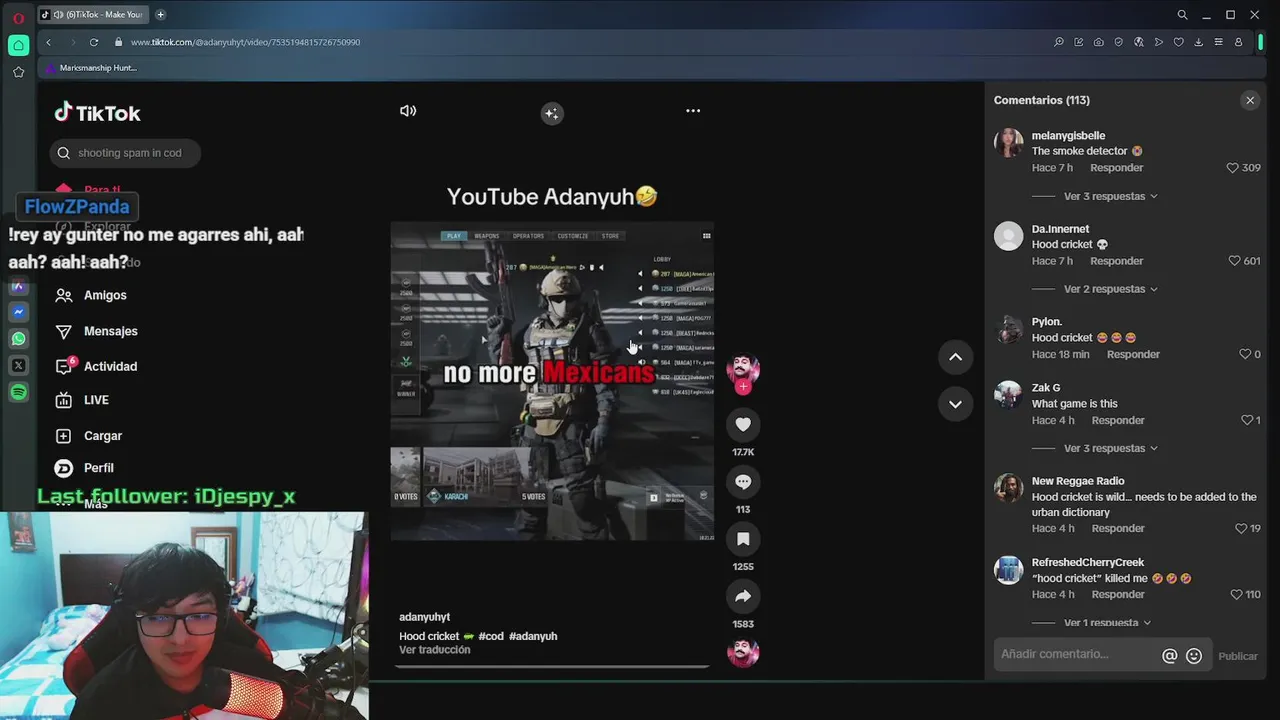Go back with the browser back arrow
Screen dimensions: 1280x720
point(48,42)
